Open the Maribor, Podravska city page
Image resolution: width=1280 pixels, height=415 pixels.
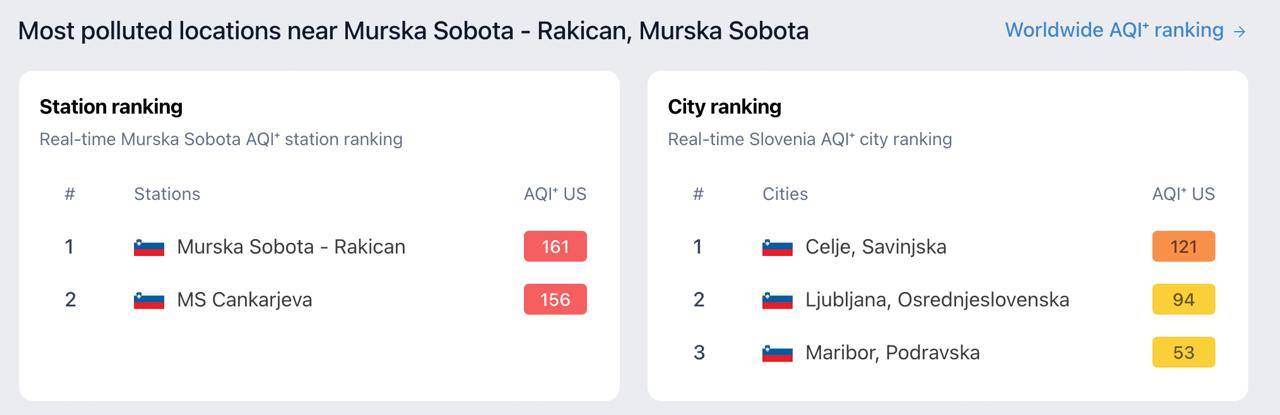pyautogui.click(x=892, y=353)
